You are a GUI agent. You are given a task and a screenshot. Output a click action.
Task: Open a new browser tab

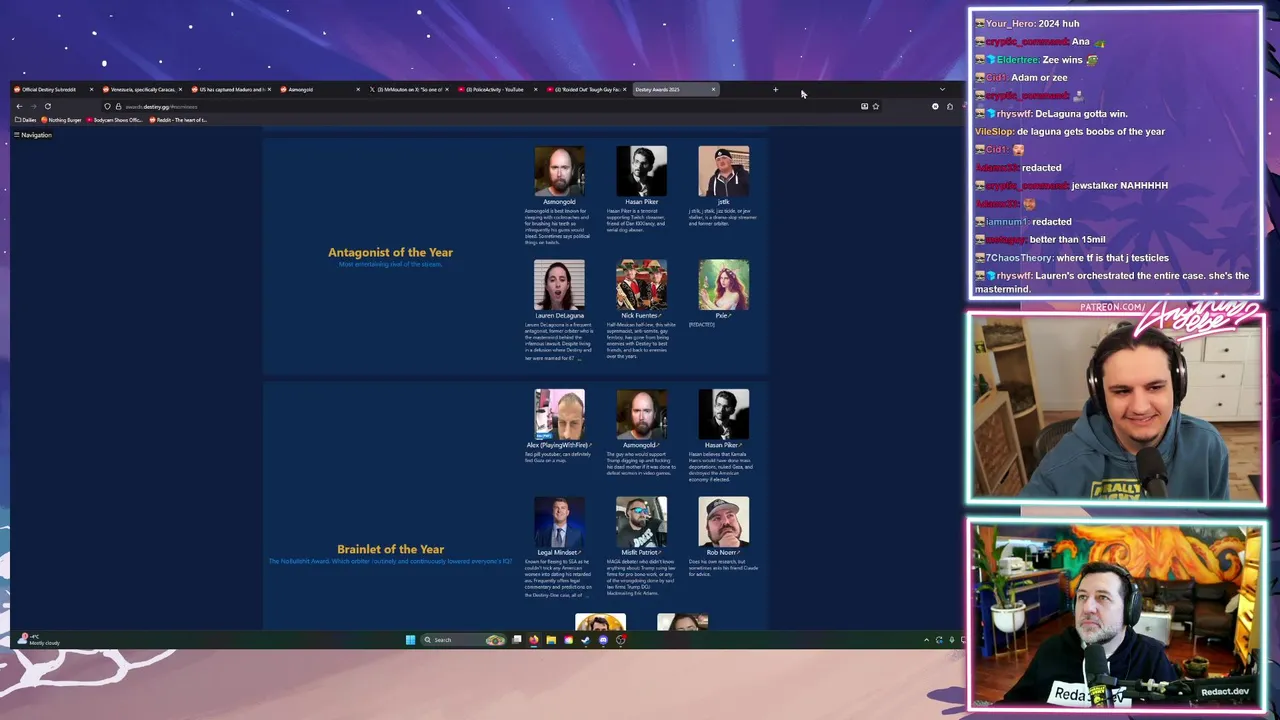[x=775, y=90]
